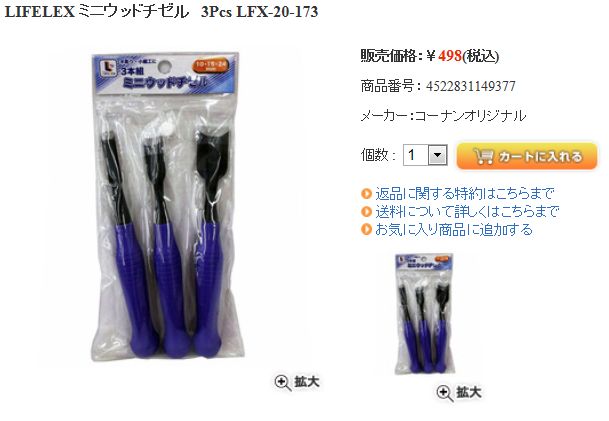Click the 拡大 text under the small thumbnail
The width and height of the screenshot is (609, 421).
point(469,392)
